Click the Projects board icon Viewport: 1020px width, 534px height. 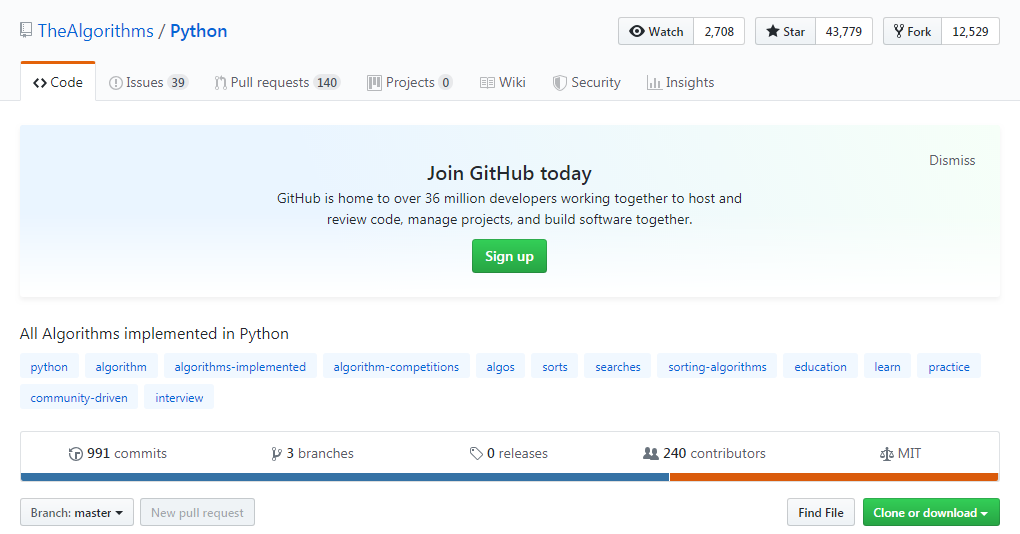pos(374,83)
